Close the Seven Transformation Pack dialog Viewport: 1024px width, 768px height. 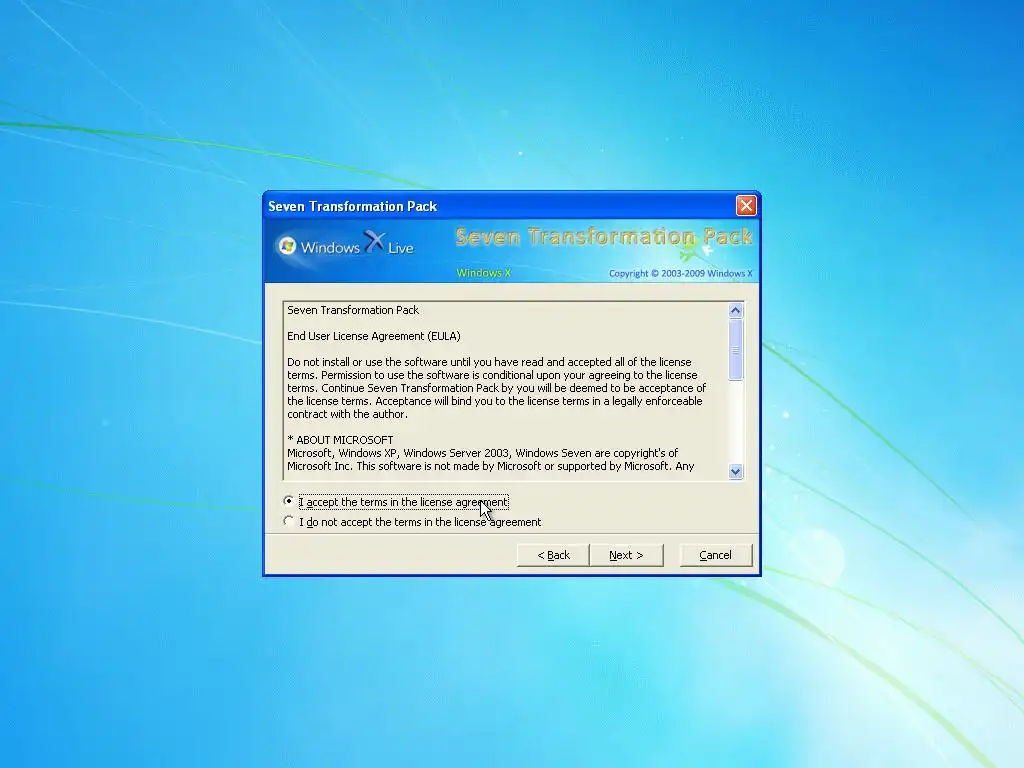[746, 206]
